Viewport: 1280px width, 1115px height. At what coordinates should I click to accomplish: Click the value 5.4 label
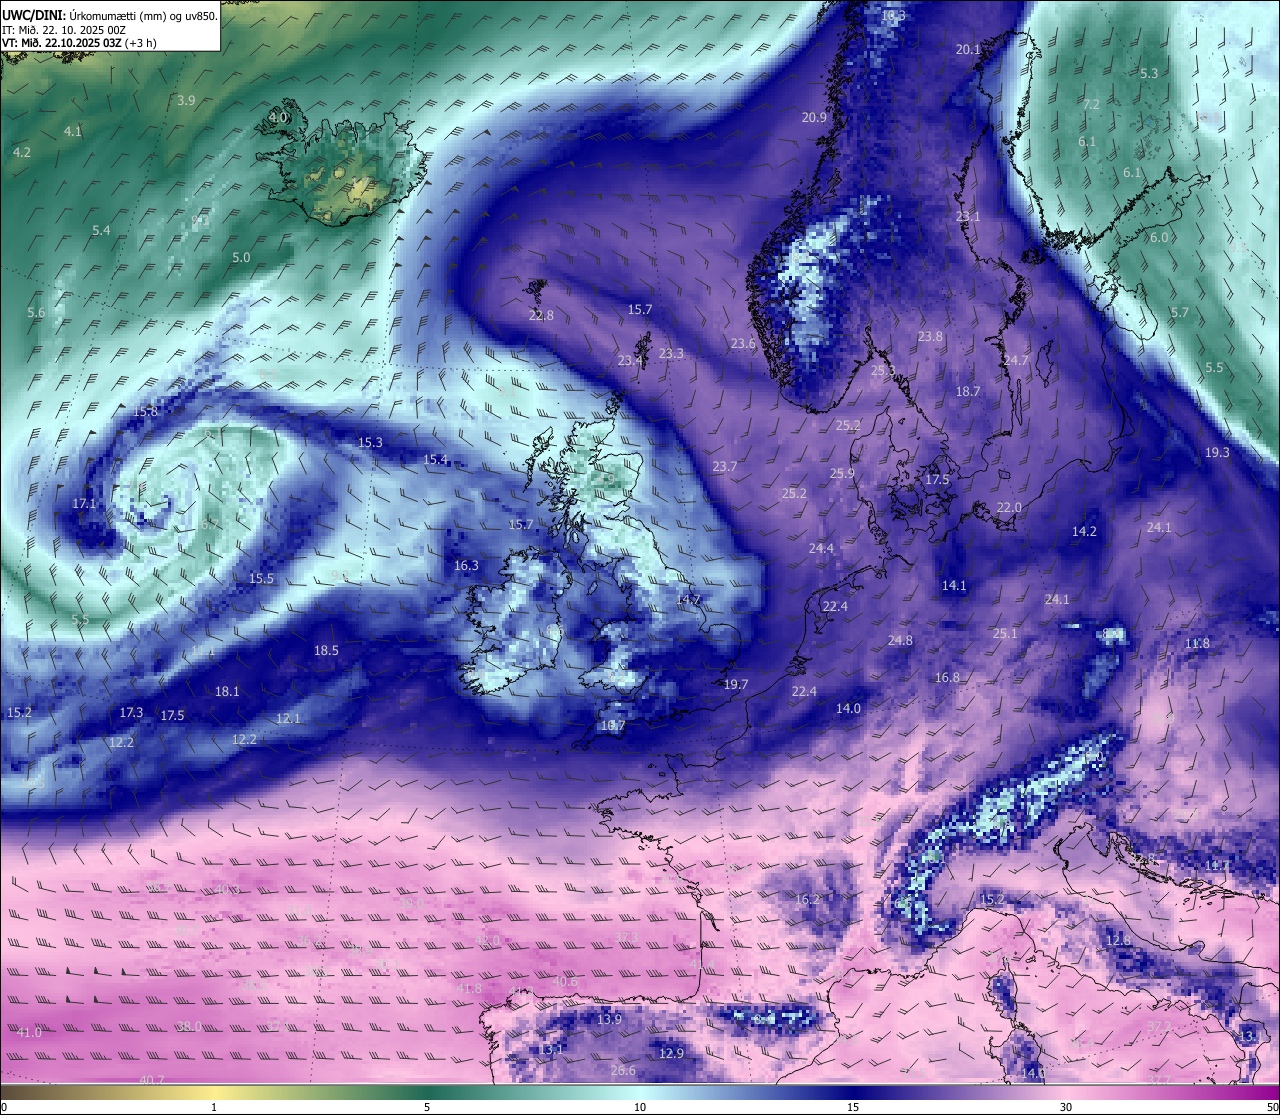point(101,231)
